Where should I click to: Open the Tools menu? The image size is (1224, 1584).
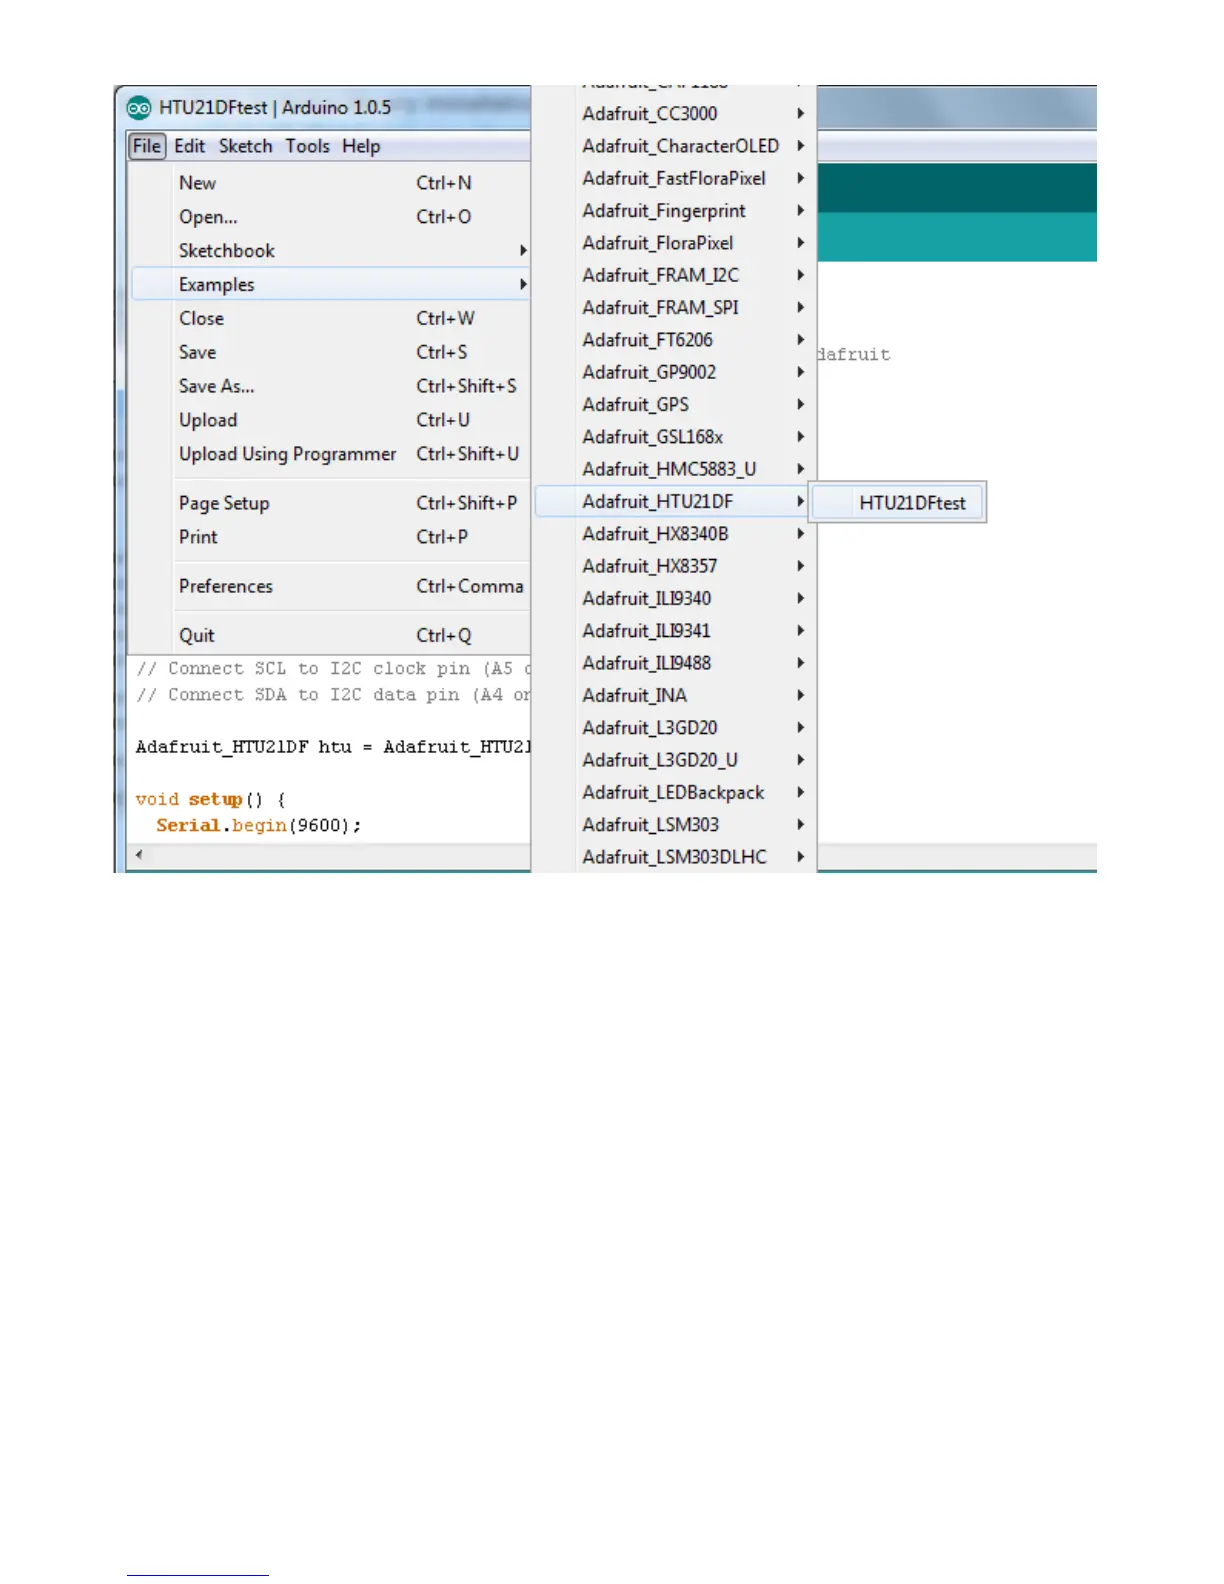(x=307, y=146)
